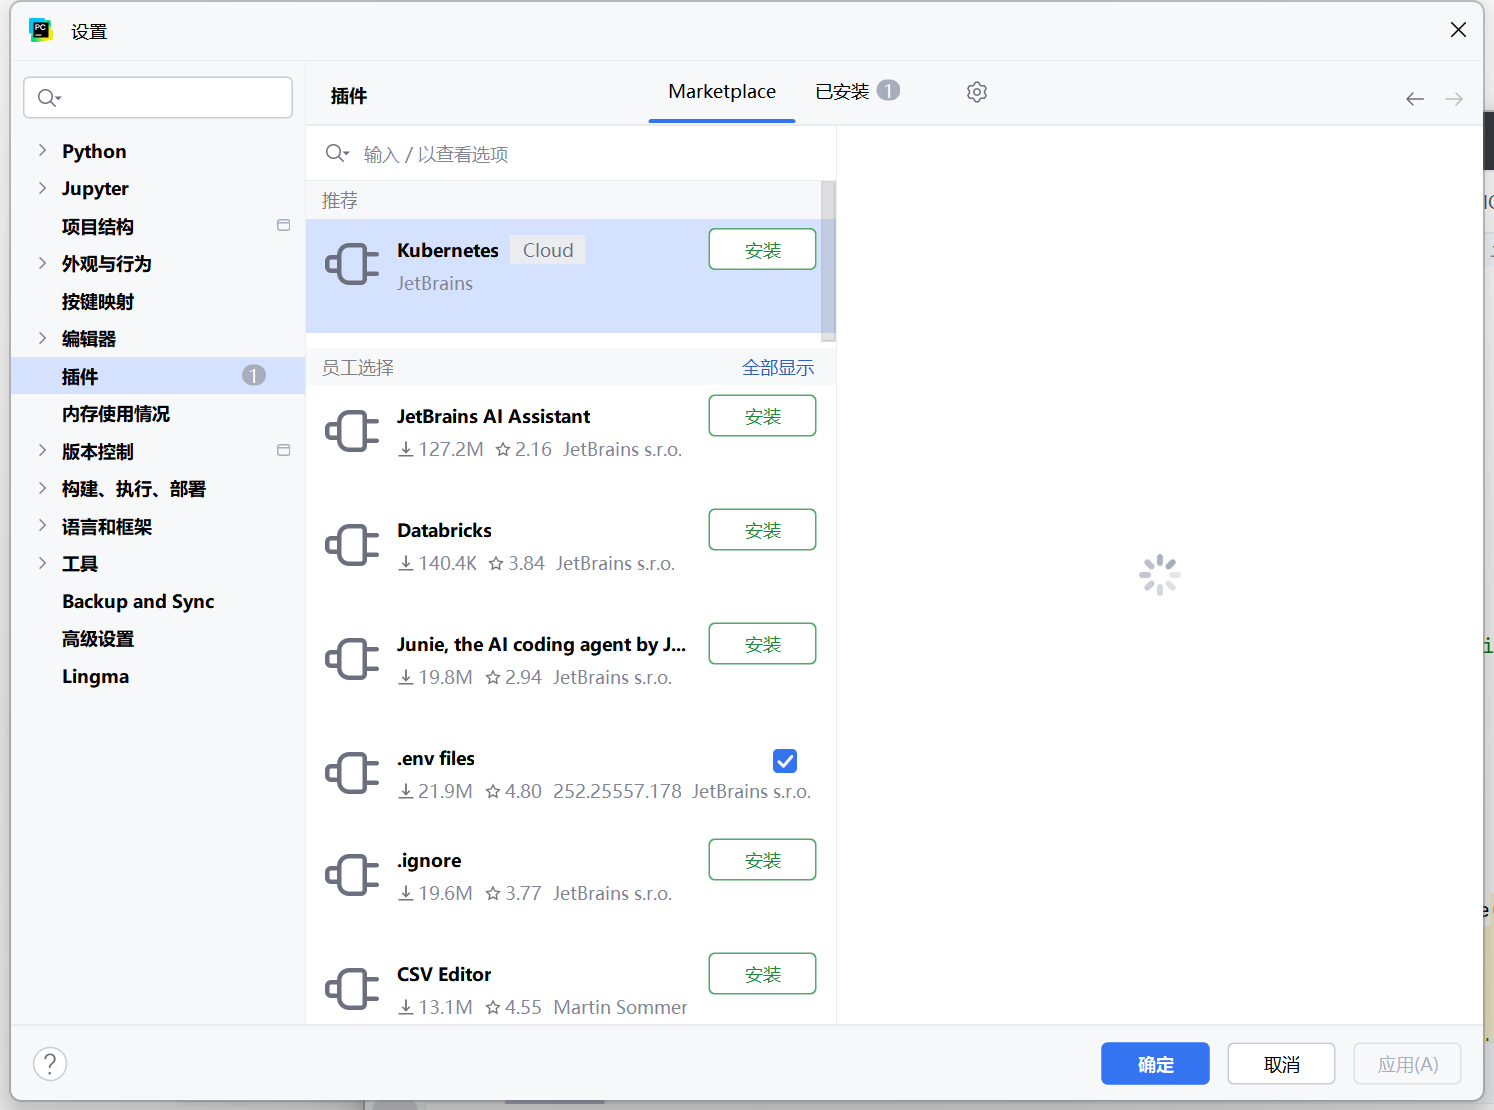Screen dimensions: 1494x1110
Task: Click the settings search magnifier icon
Action: [x=48, y=97]
